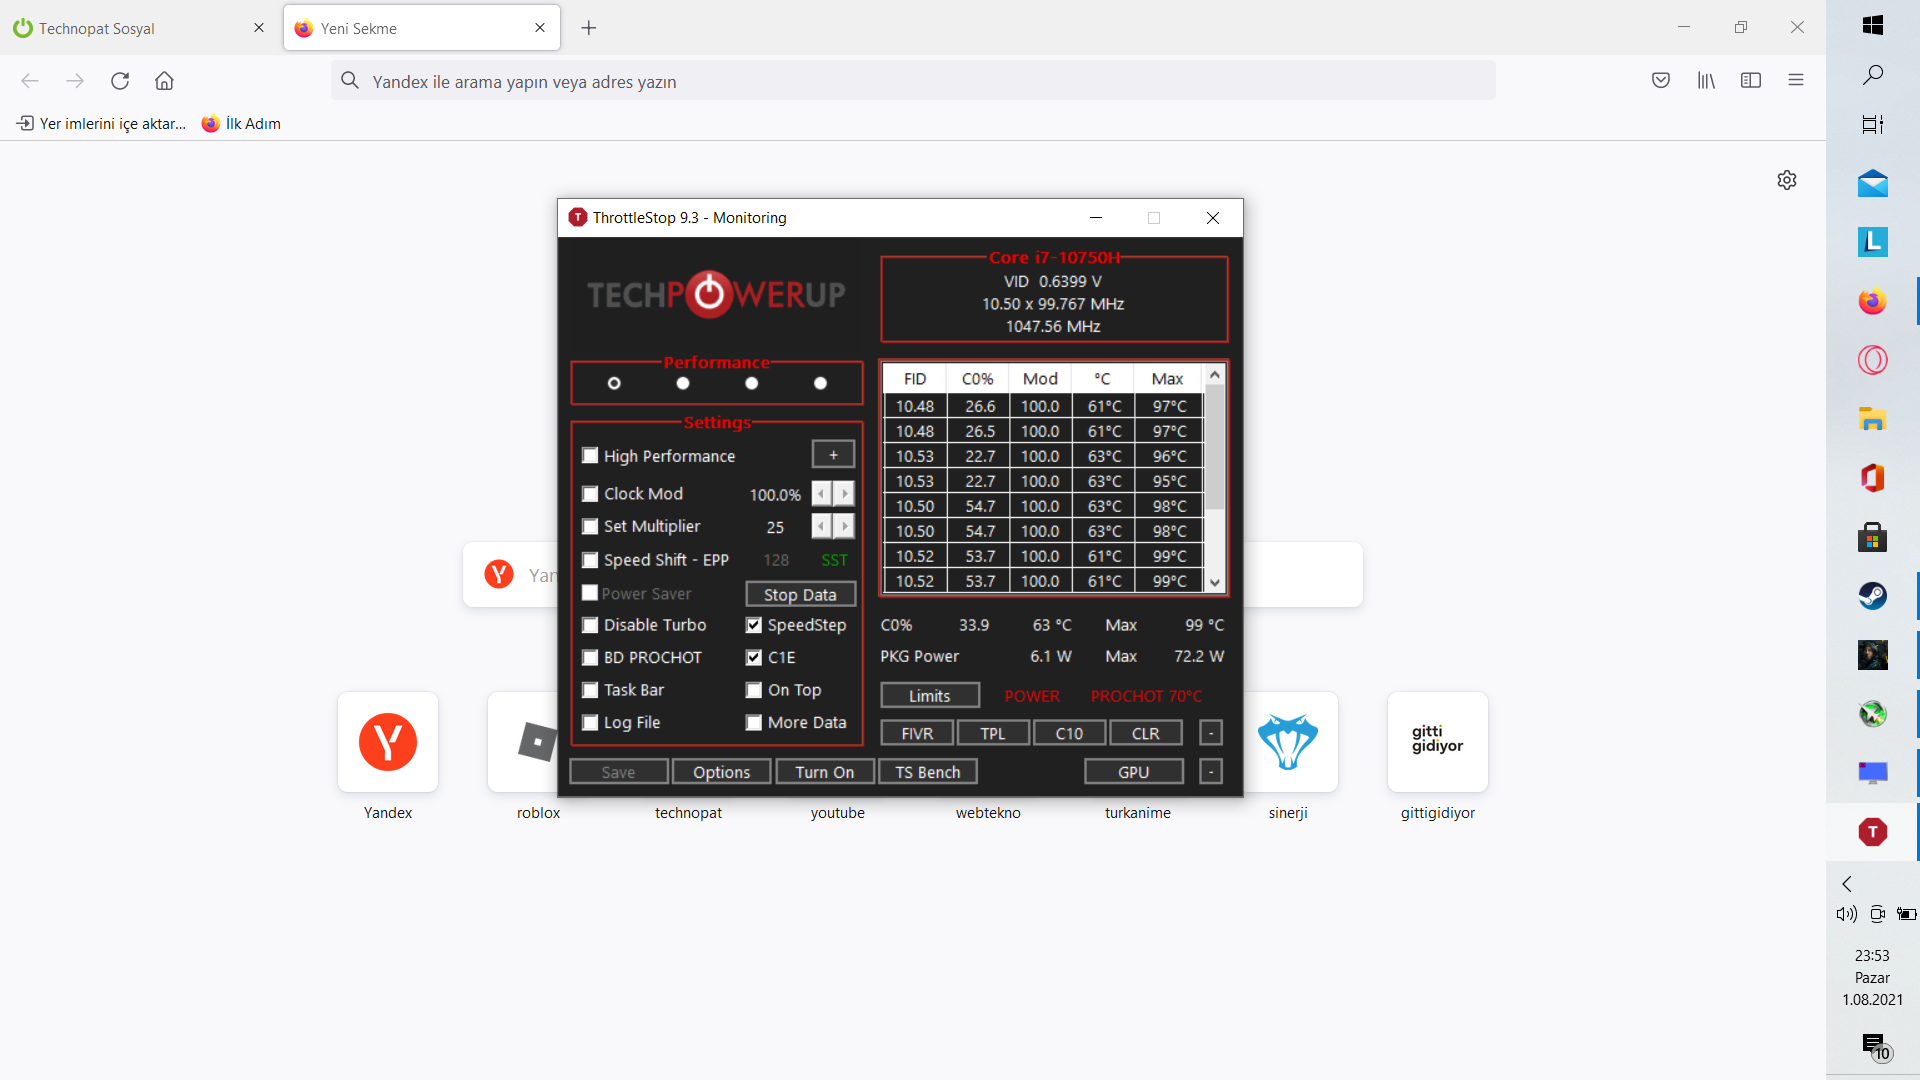Screen dimensions: 1920x1080
Task: Click the FIVR button
Action: (916, 733)
